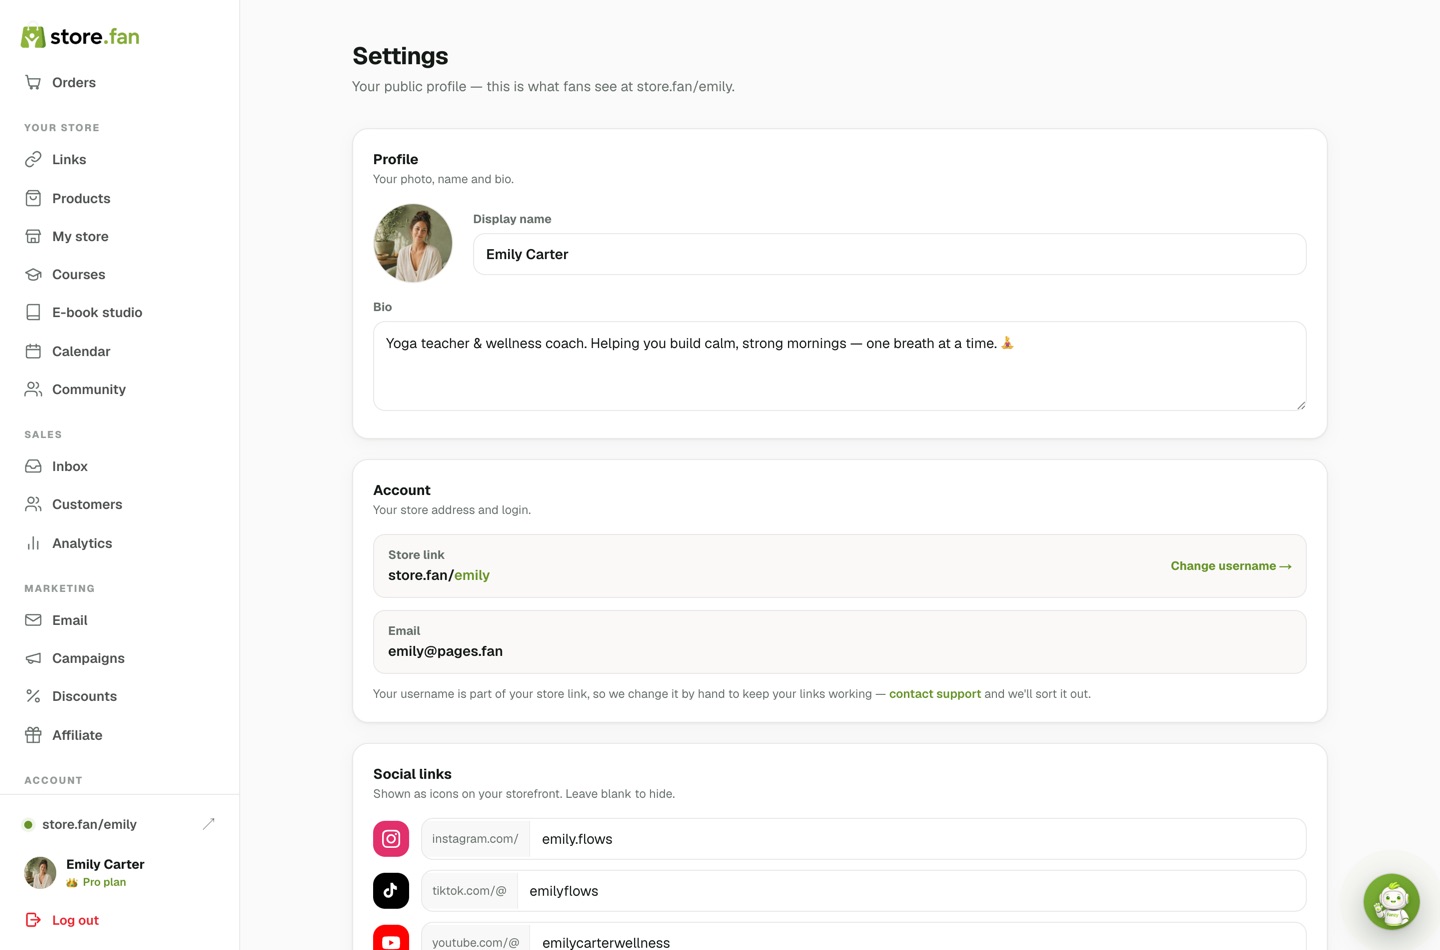Click the E-book studio book icon
This screenshot has width=1440, height=950.
coord(33,312)
